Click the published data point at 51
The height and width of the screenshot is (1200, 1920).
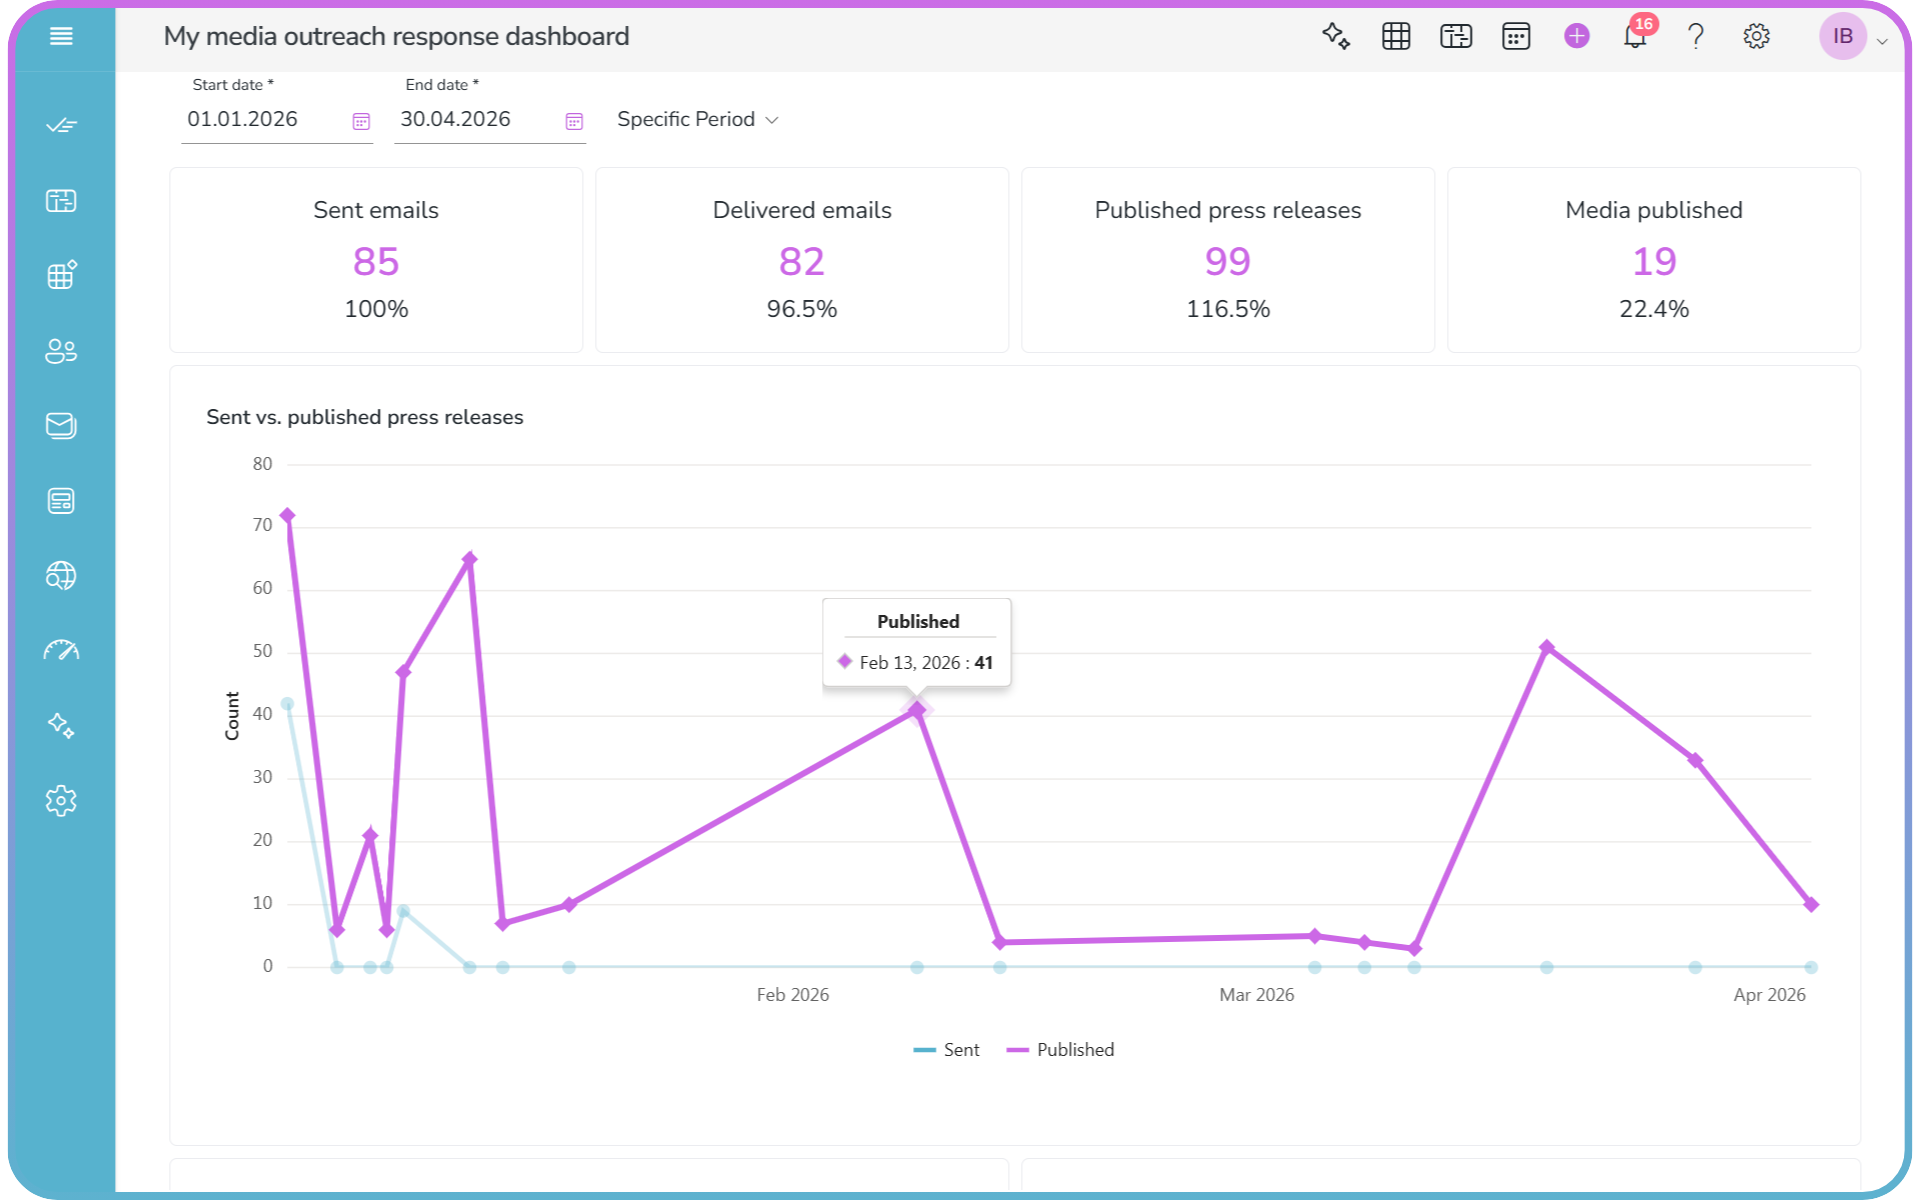[x=1547, y=648]
